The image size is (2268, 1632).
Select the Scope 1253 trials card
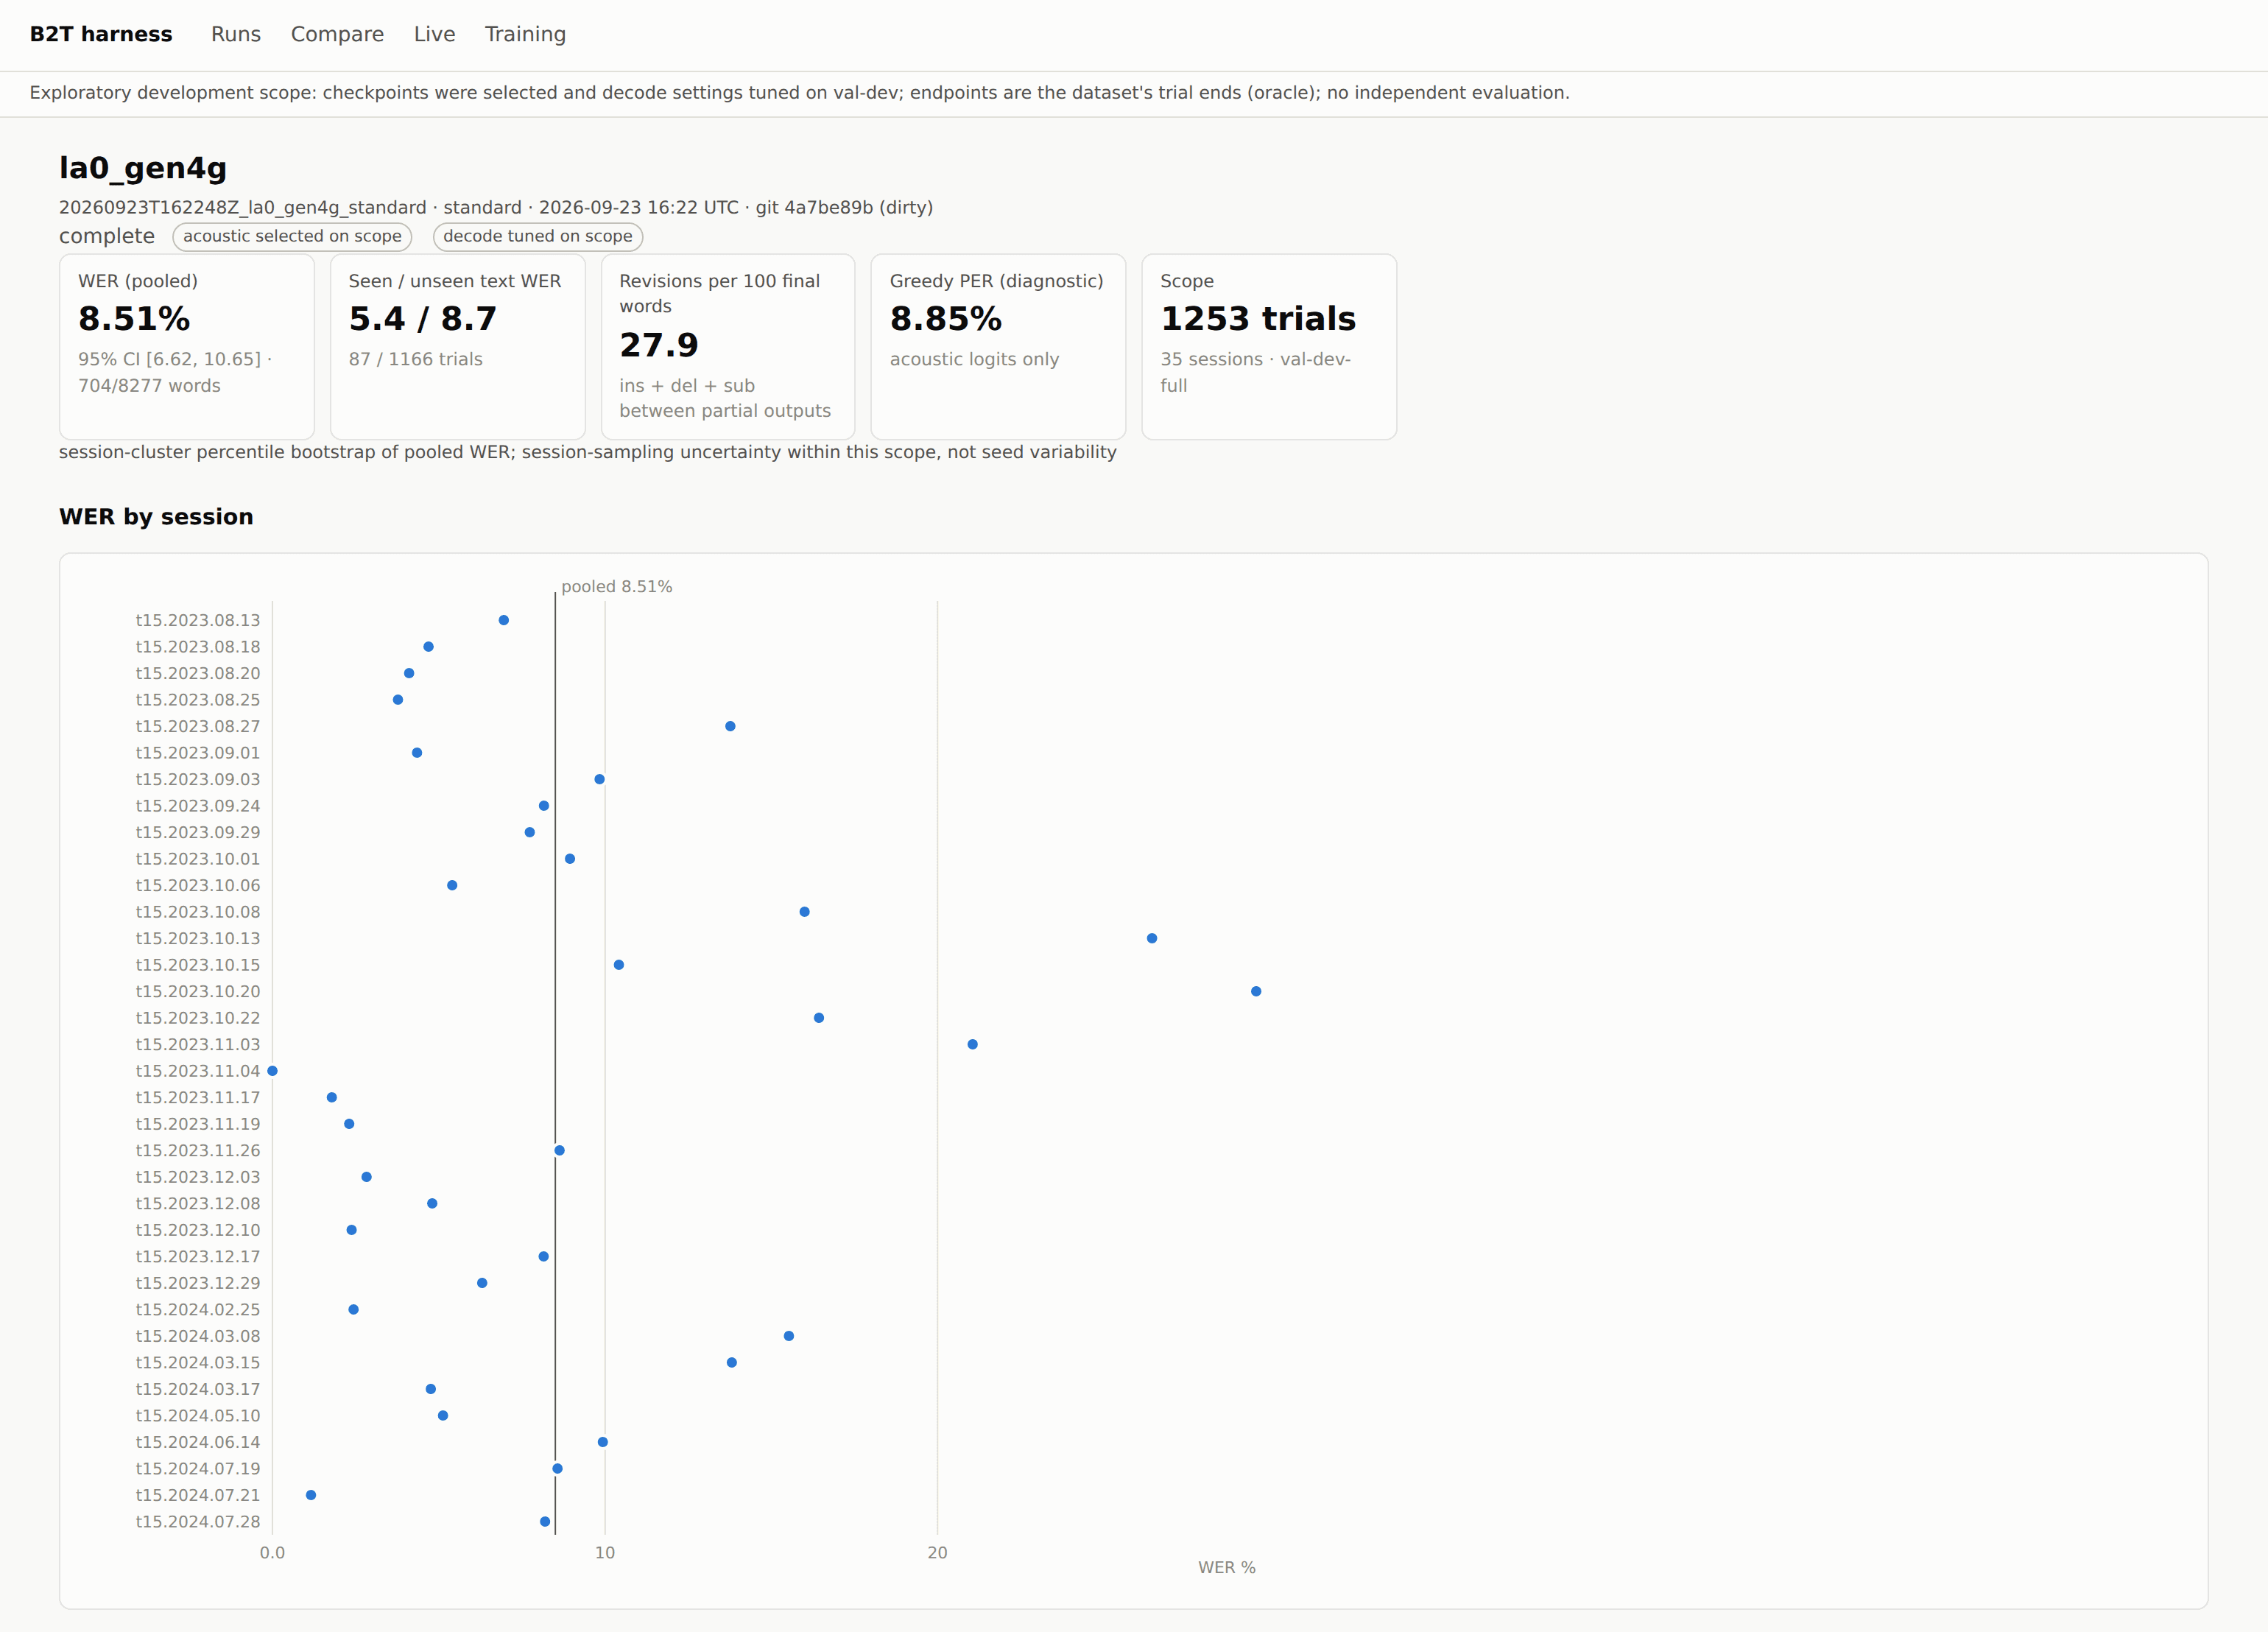[1269, 346]
